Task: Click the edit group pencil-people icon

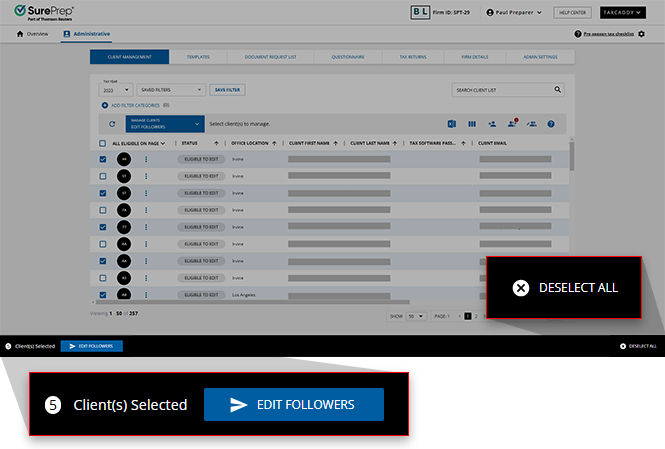Action: tap(532, 124)
